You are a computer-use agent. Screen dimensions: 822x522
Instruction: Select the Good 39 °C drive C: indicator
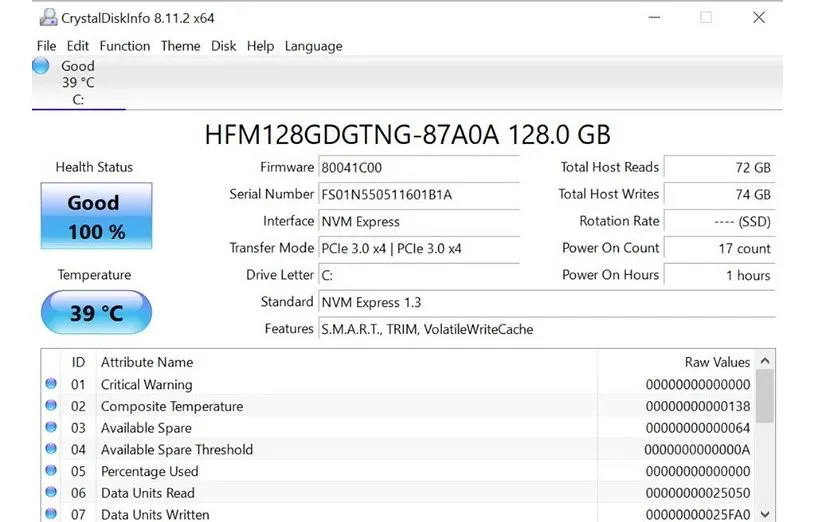76,82
